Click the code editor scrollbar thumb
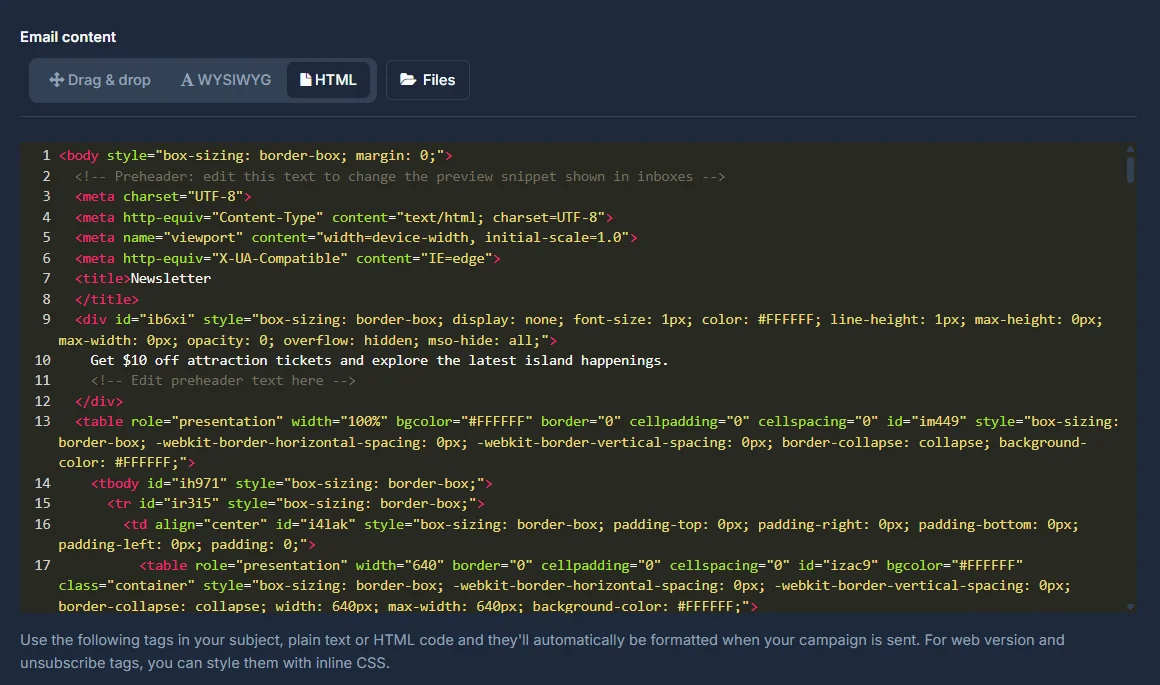 1130,169
